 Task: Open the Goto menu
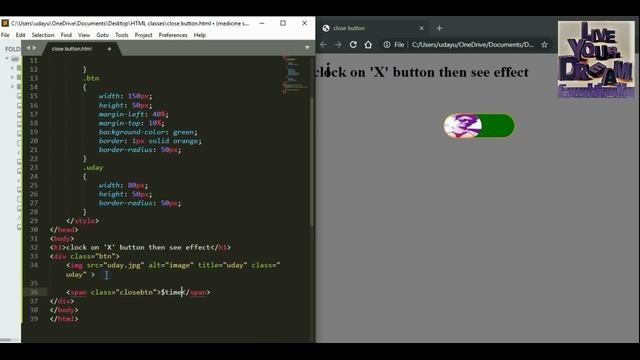tap(102, 35)
